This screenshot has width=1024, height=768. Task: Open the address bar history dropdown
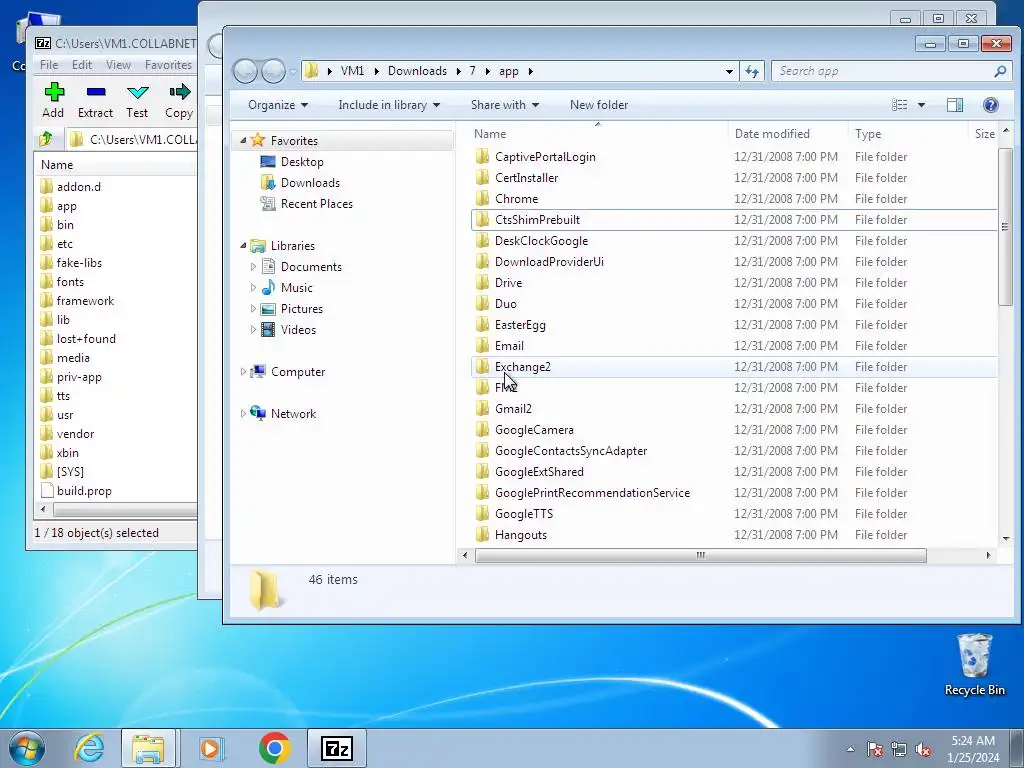(729, 71)
